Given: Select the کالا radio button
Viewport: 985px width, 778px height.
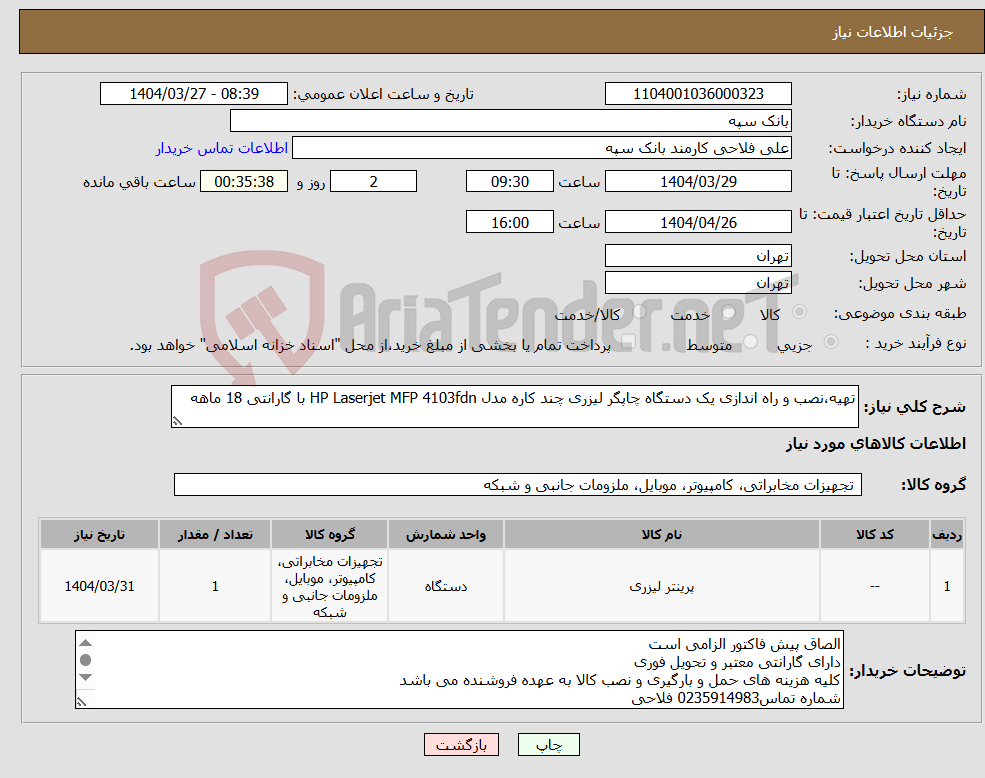Looking at the screenshot, I should pyautogui.click(x=800, y=312).
